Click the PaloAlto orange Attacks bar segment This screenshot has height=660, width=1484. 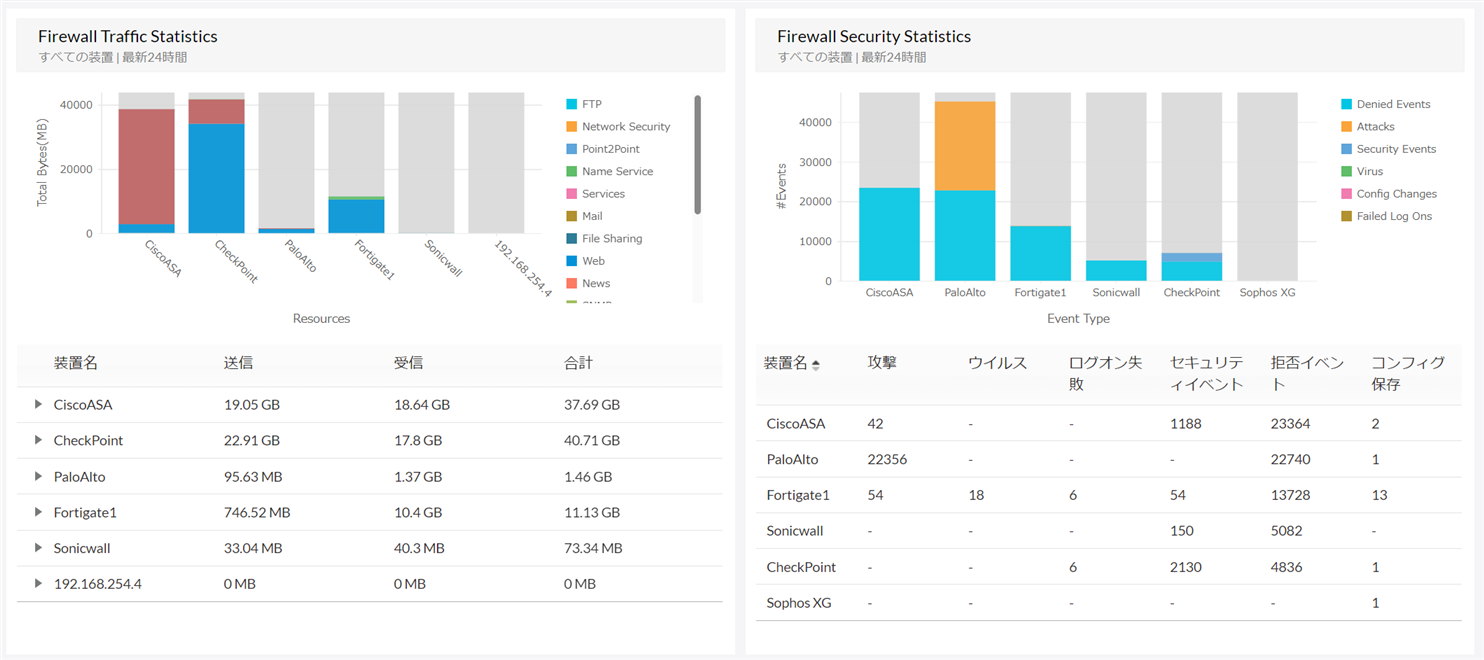tap(965, 146)
